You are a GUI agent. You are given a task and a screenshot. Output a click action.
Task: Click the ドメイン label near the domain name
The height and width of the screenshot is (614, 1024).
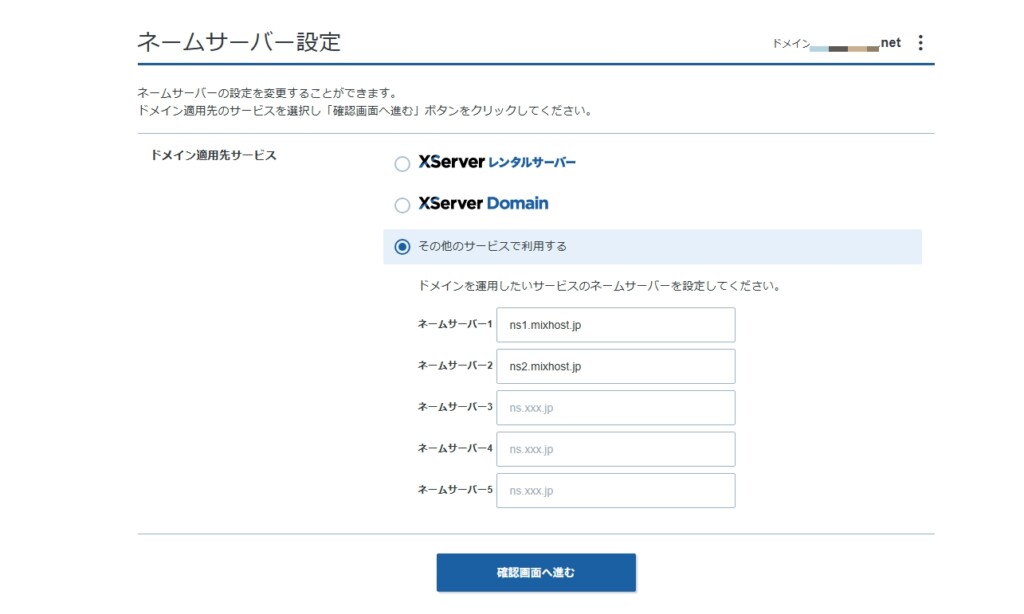790,44
